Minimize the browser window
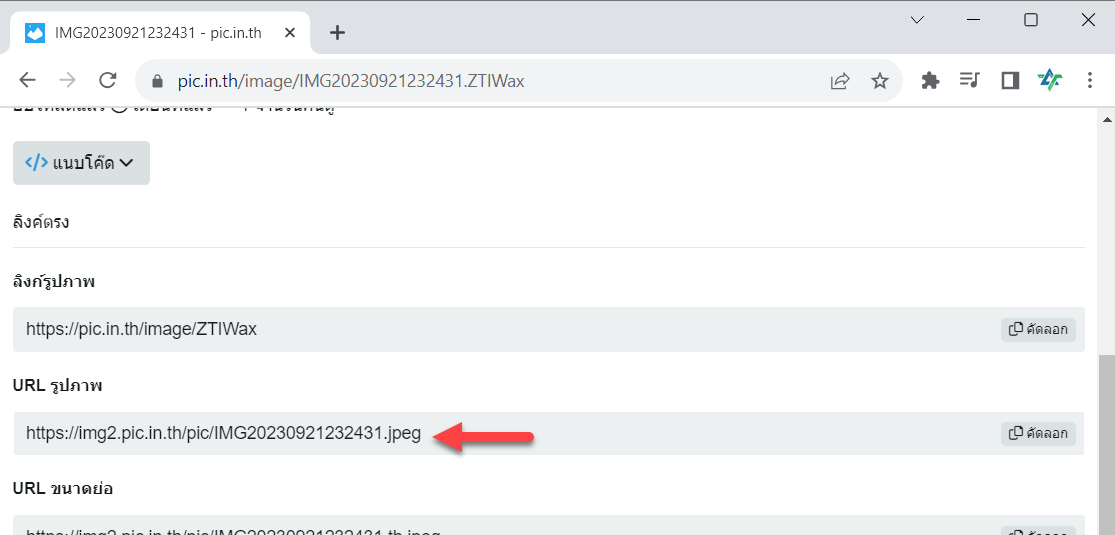The image size is (1115, 535). tap(973, 20)
